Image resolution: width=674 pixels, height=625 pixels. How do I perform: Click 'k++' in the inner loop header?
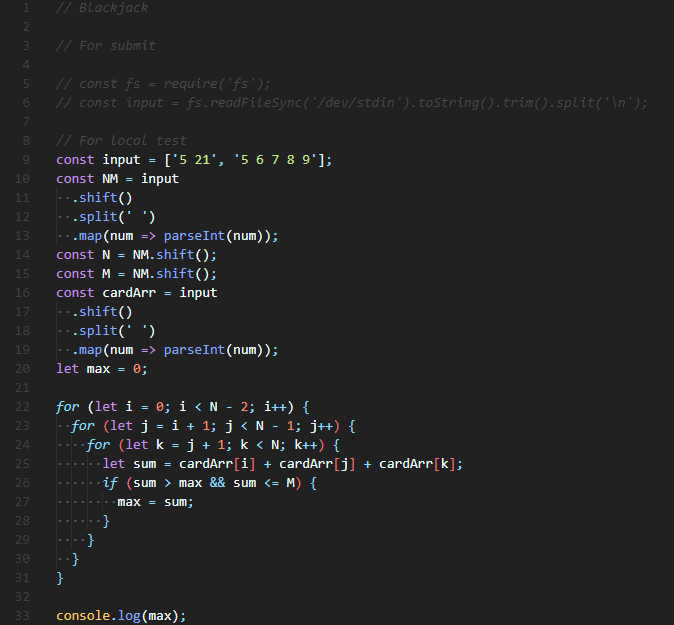306,444
